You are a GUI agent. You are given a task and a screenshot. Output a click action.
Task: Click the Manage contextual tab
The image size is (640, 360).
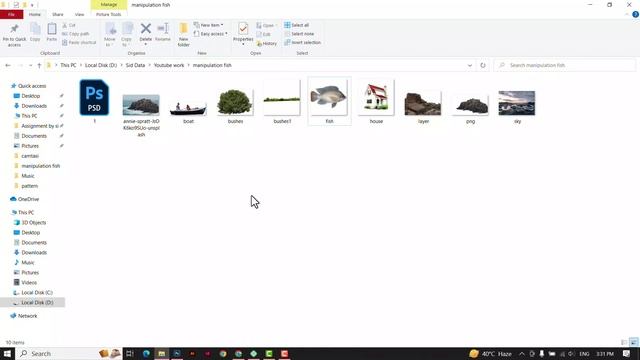tap(109, 4)
